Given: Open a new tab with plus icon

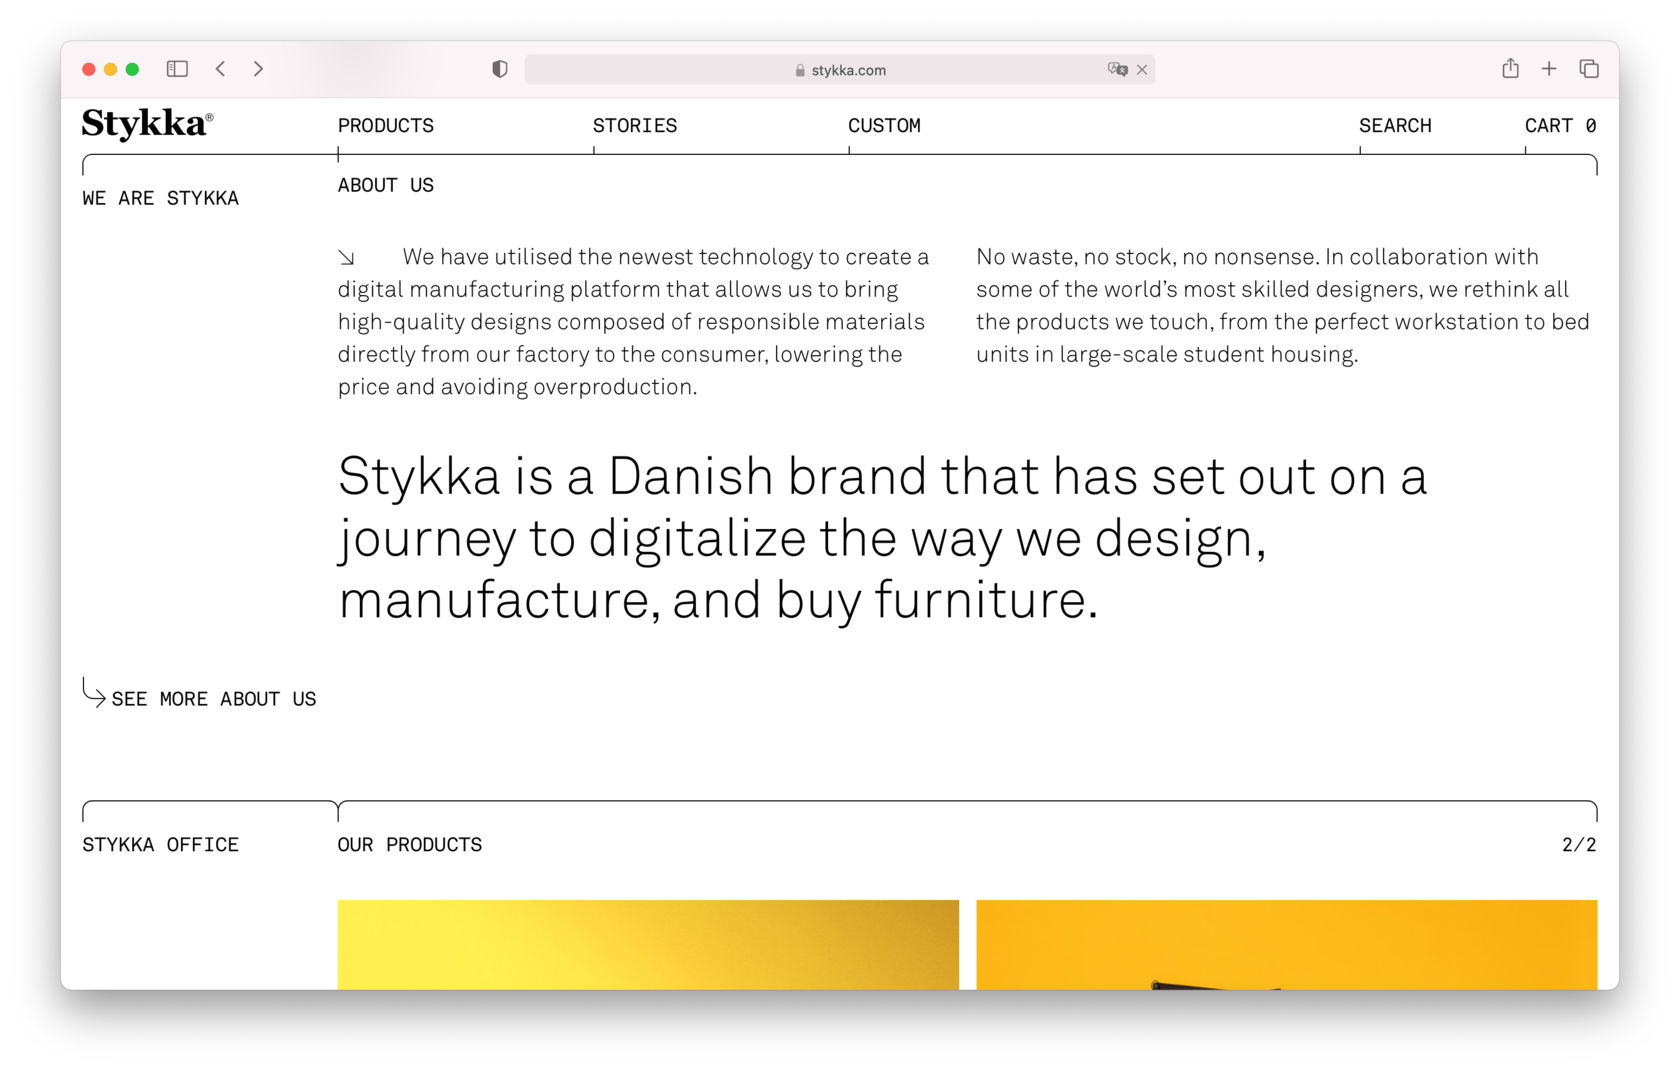Looking at the screenshot, I should [x=1549, y=69].
